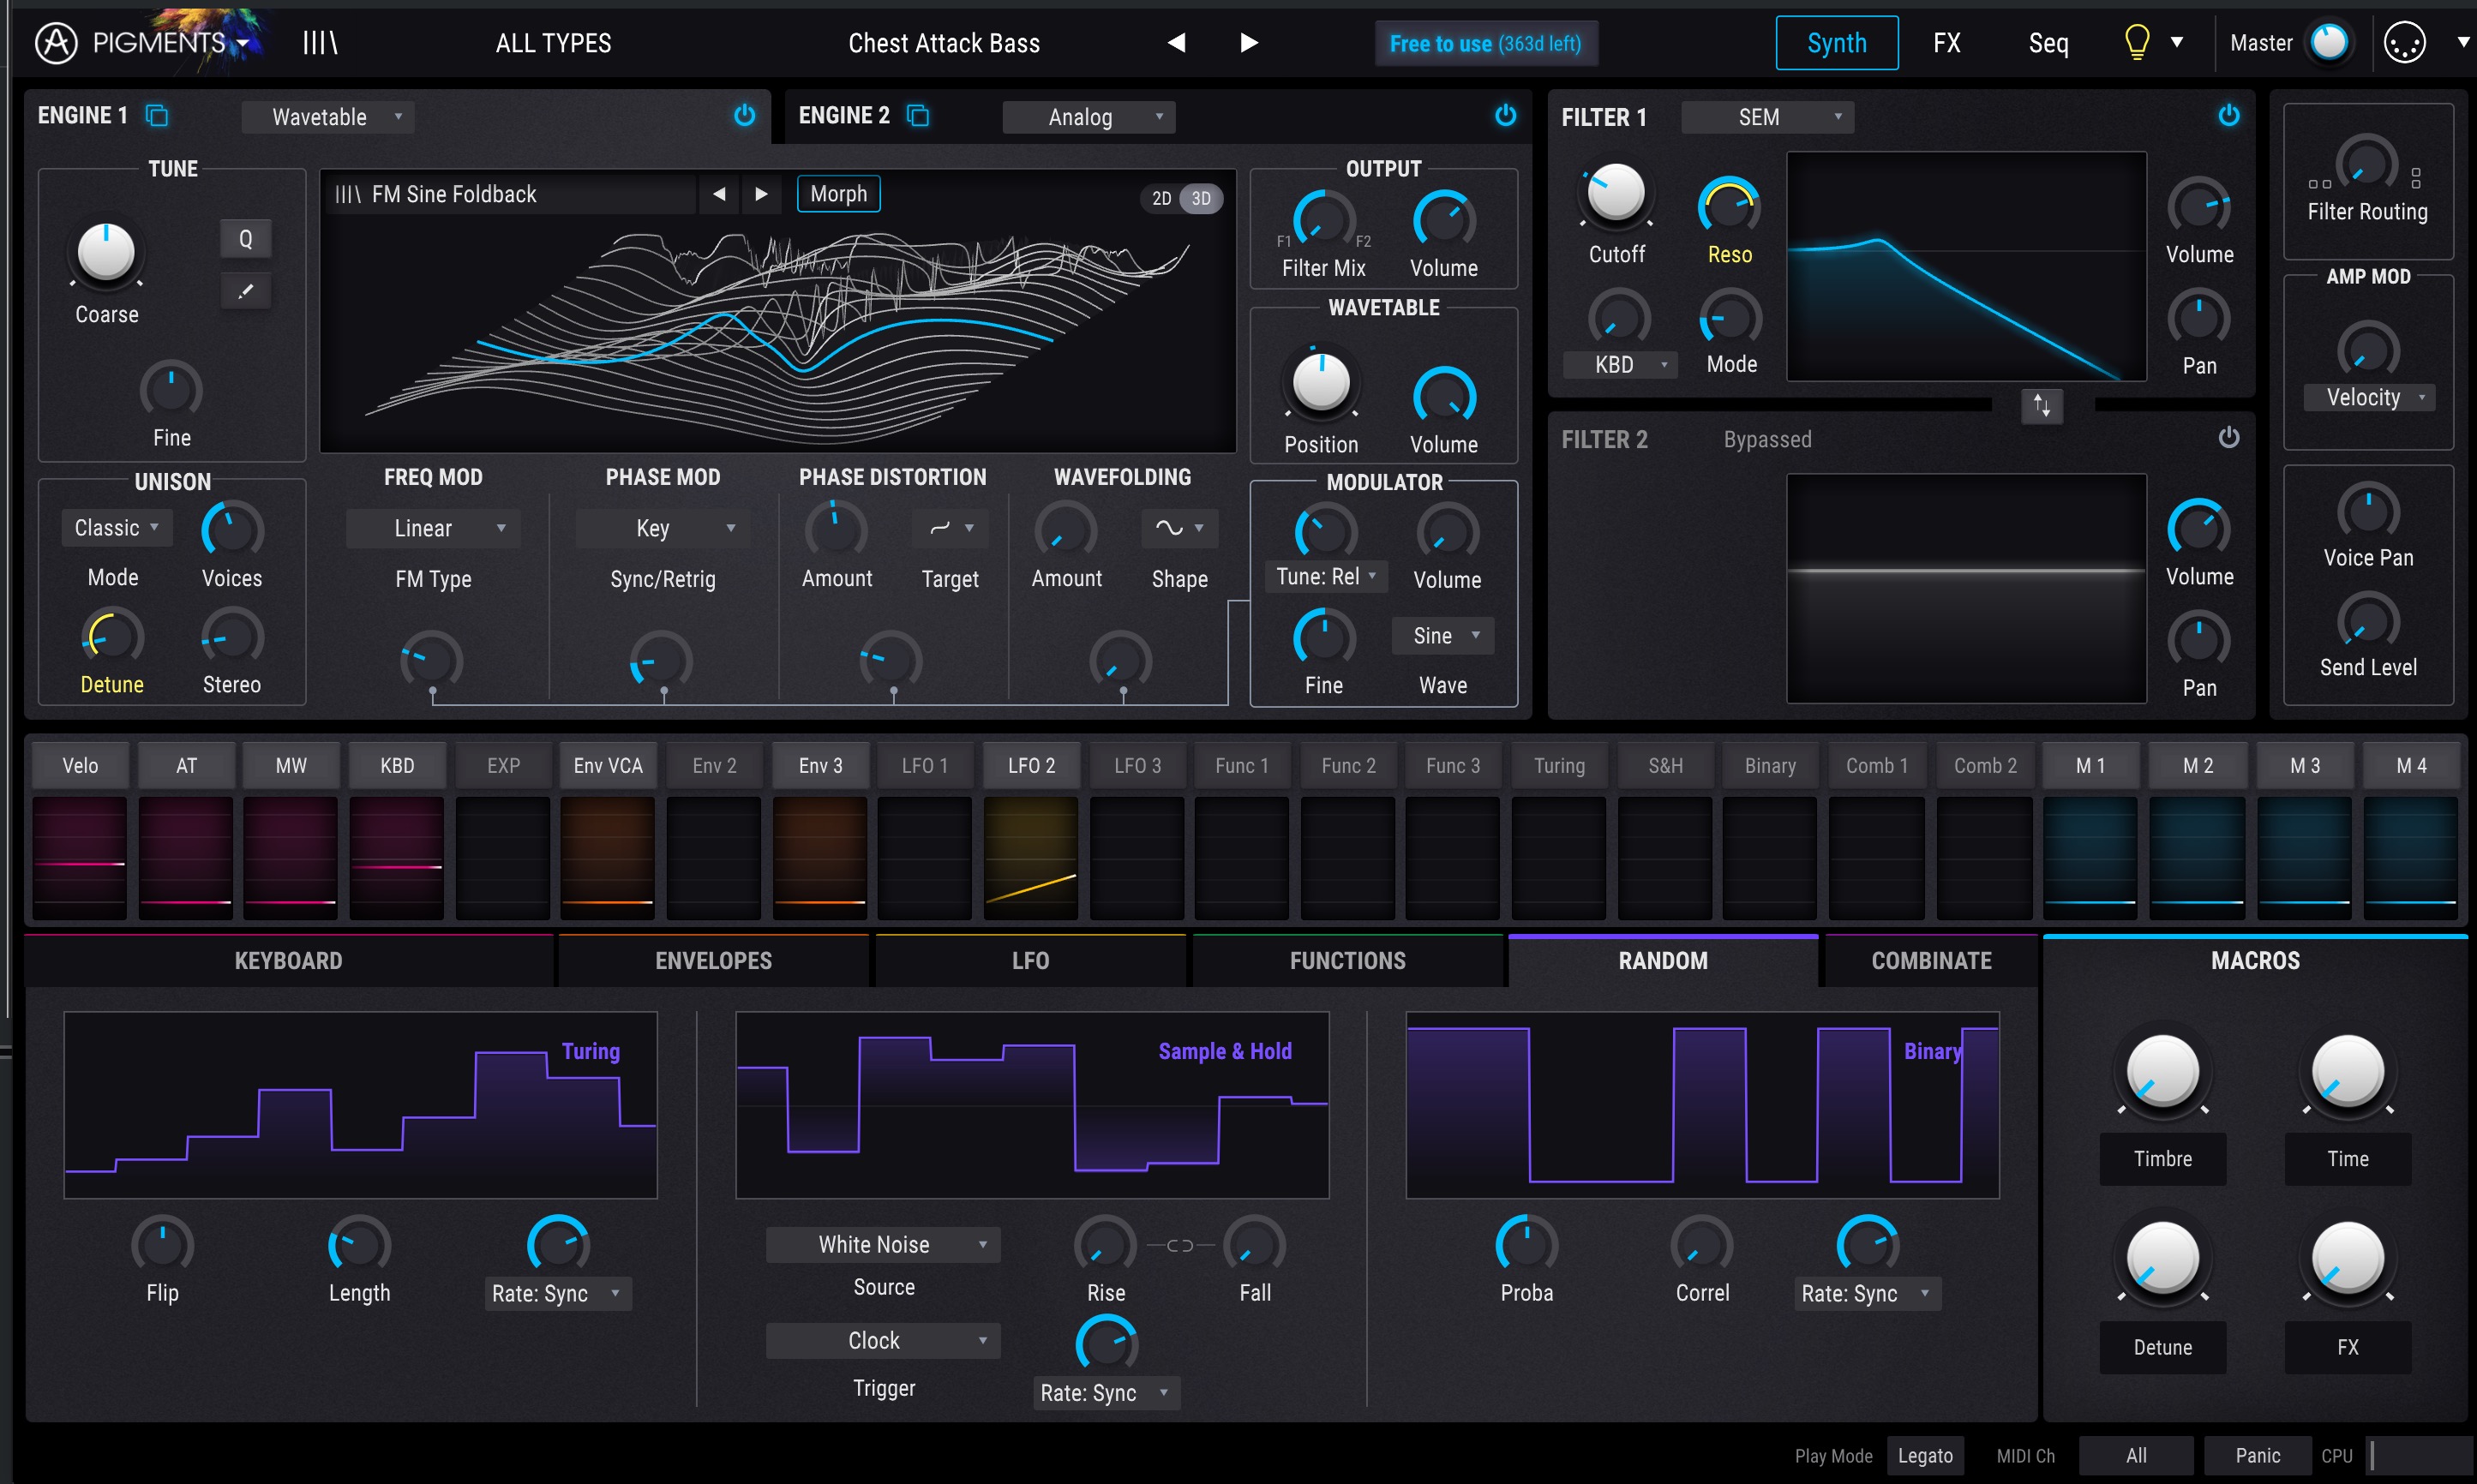The width and height of the screenshot is (2477, 1484).
Task: Switch wavetable view to 3D
Action: point(1201,198)
